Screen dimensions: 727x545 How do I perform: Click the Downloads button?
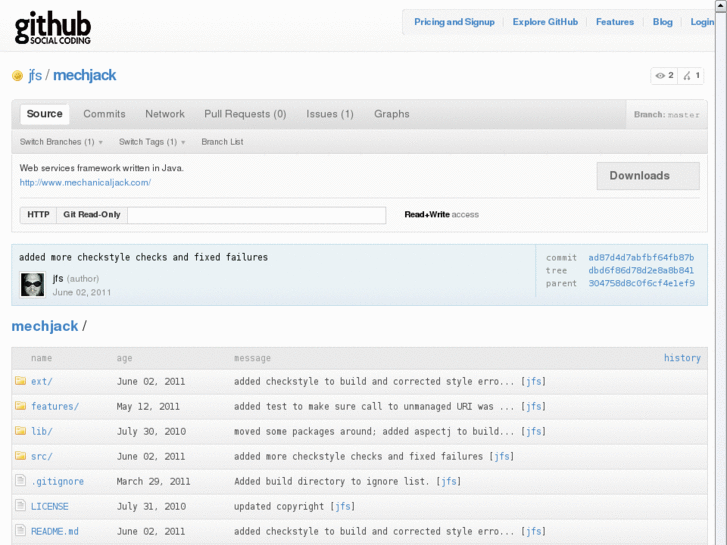(x=648, y=176)
